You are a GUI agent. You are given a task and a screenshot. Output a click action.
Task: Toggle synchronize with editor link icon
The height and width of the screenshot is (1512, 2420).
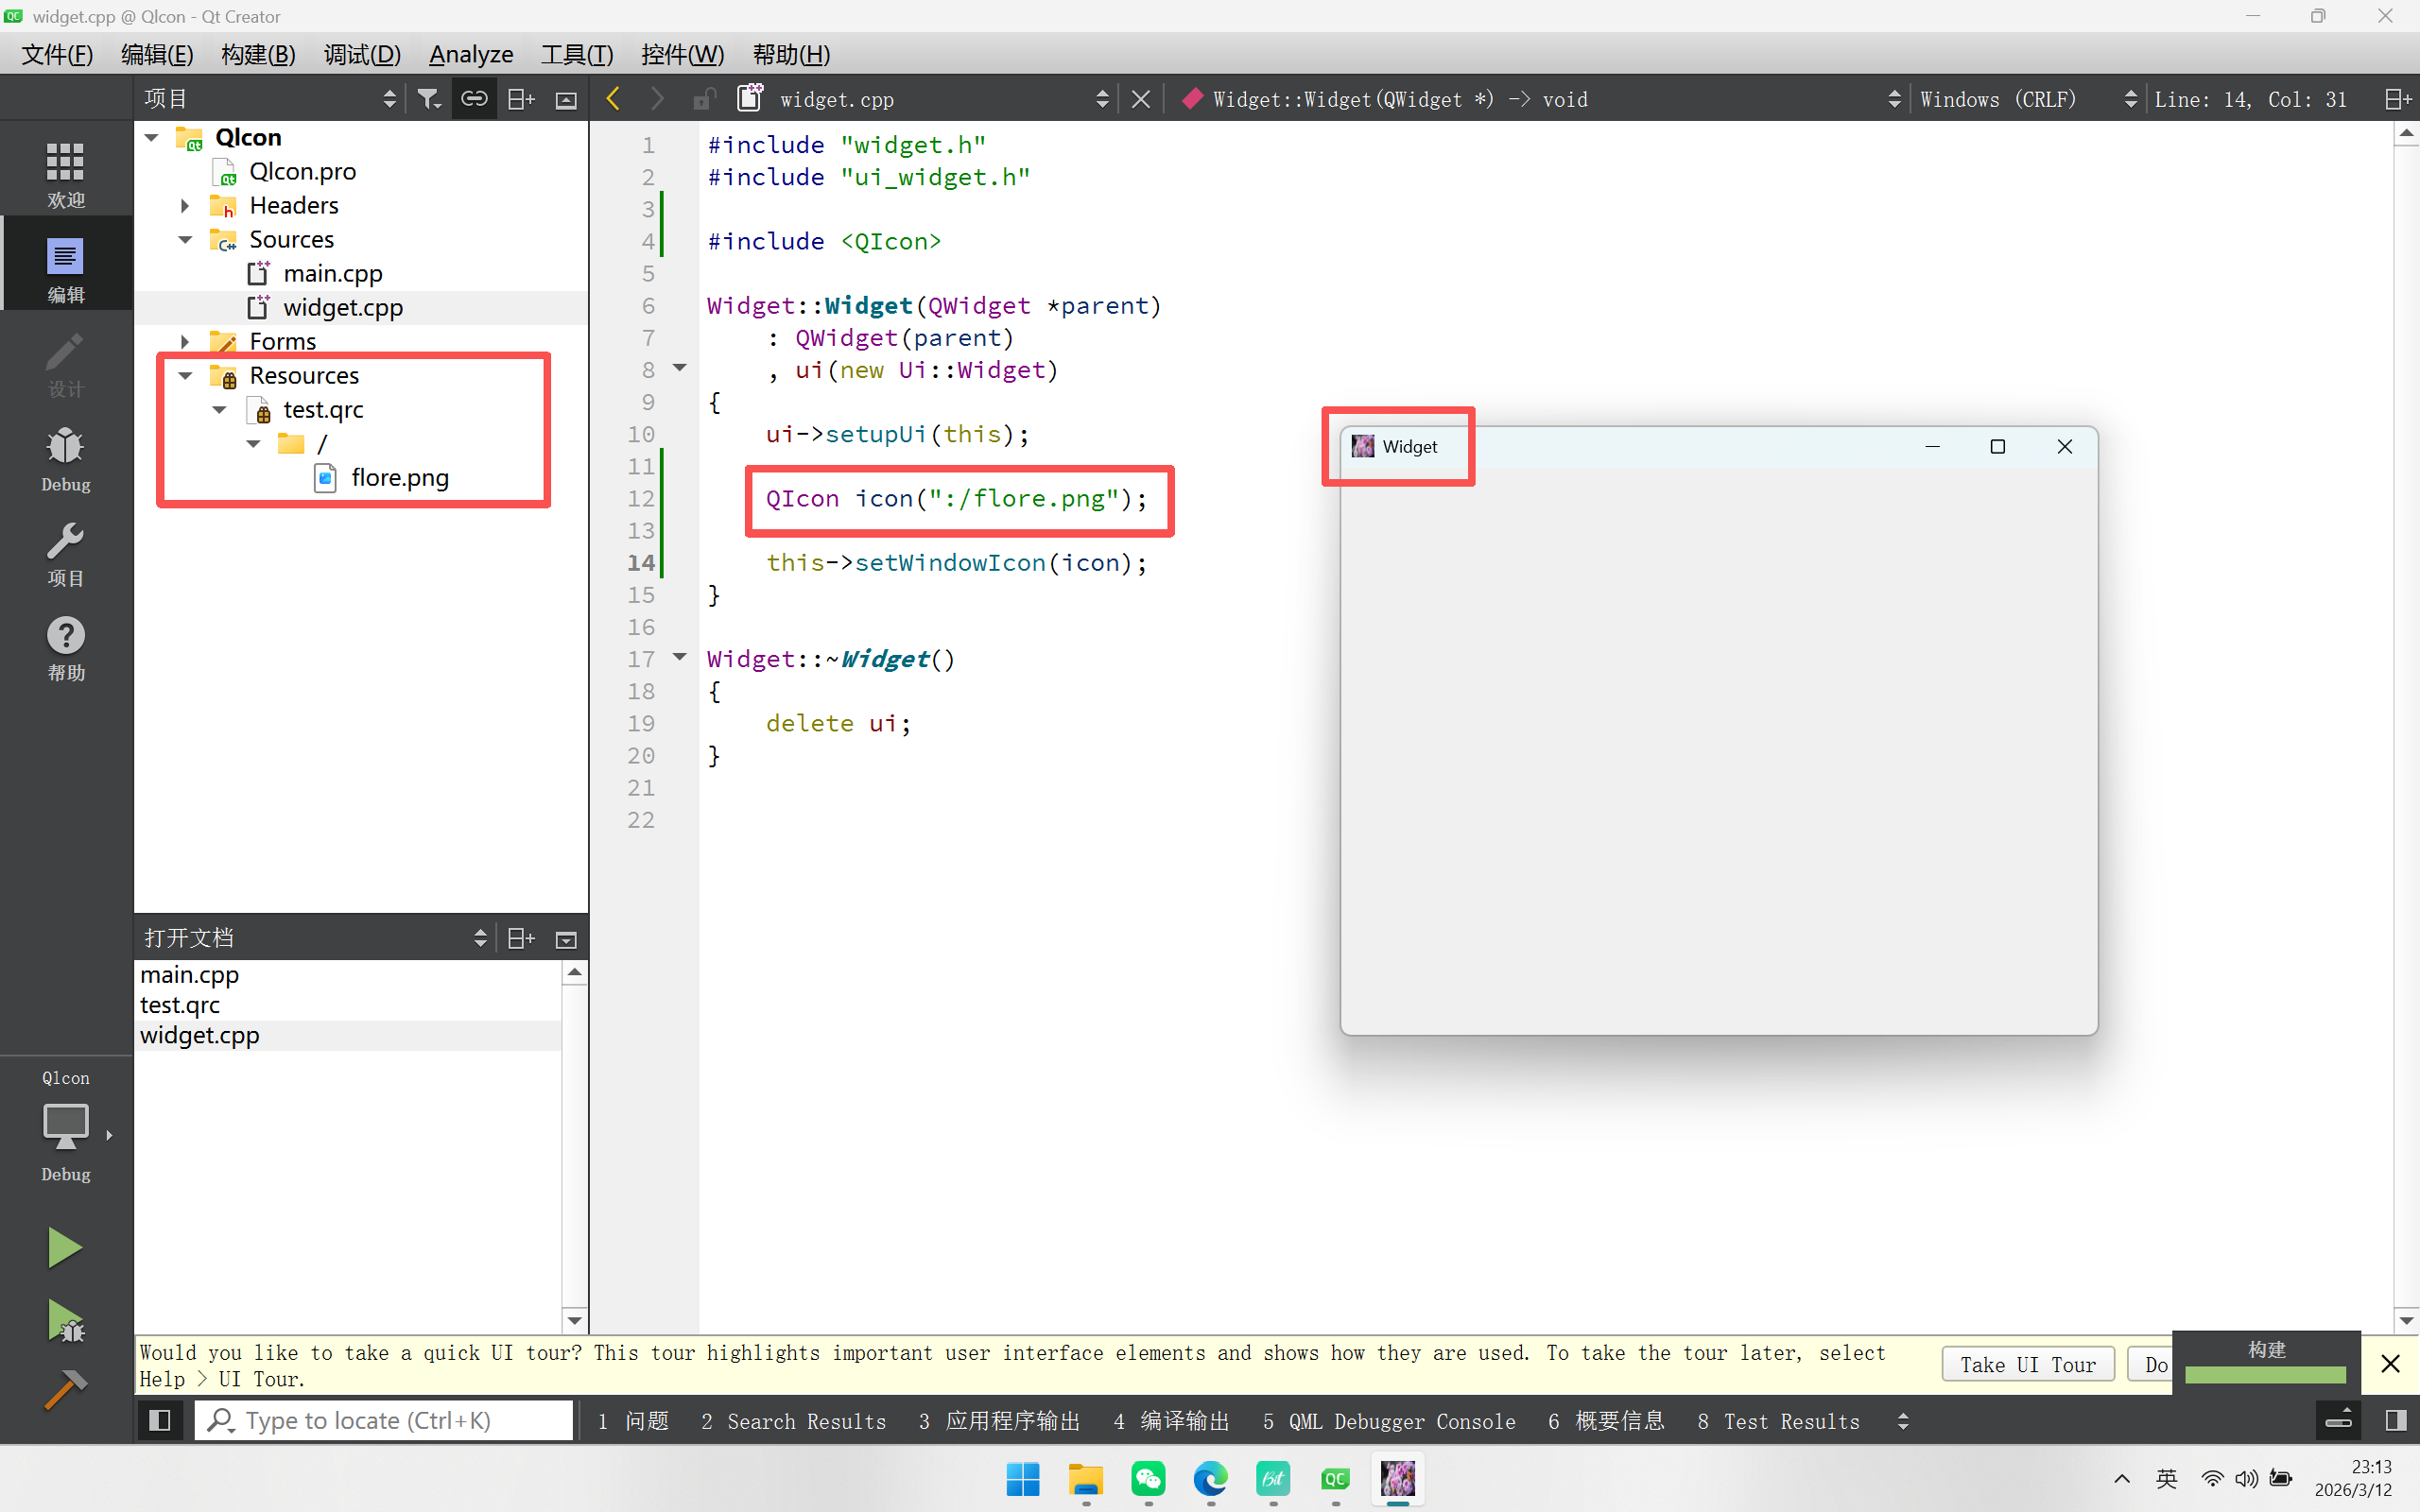pyautogui.click(x=474, y=99)
